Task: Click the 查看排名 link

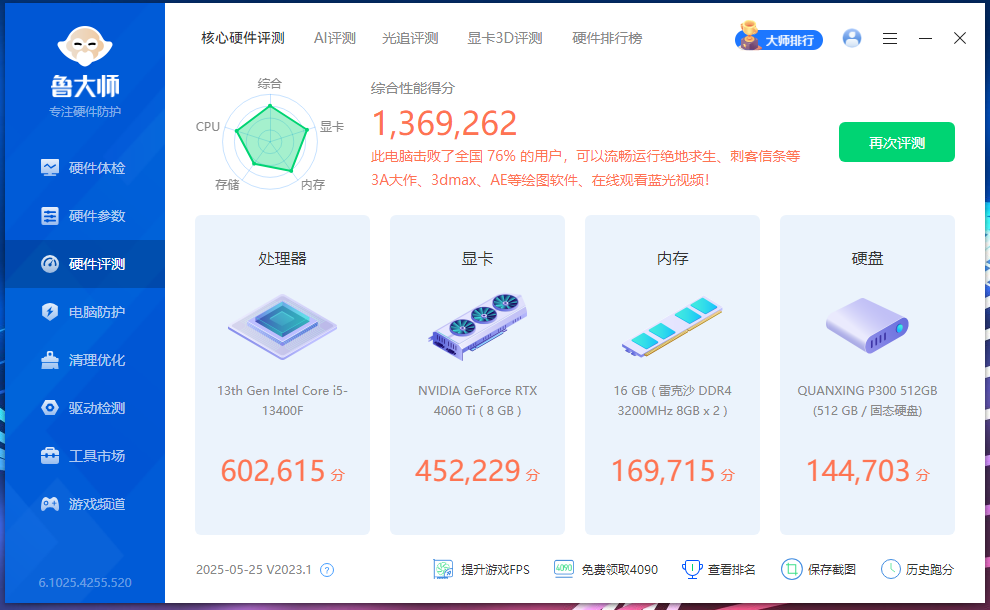Action: [719, 570]
